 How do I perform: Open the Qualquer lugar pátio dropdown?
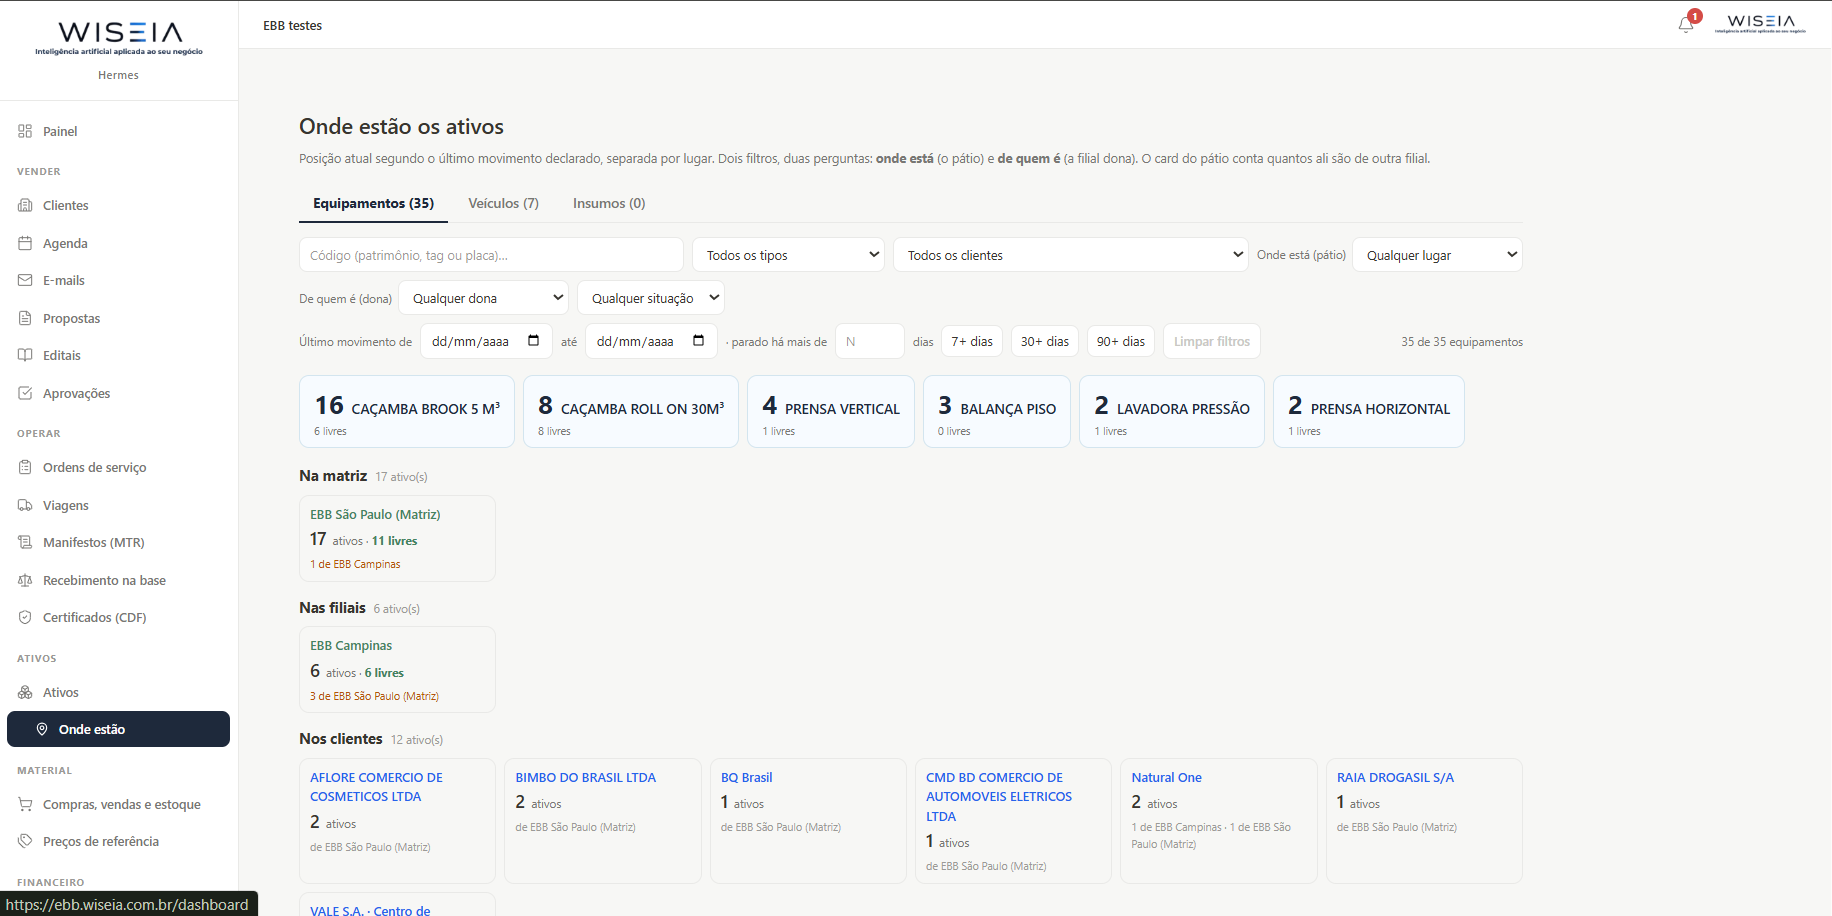pos(1437,255)
